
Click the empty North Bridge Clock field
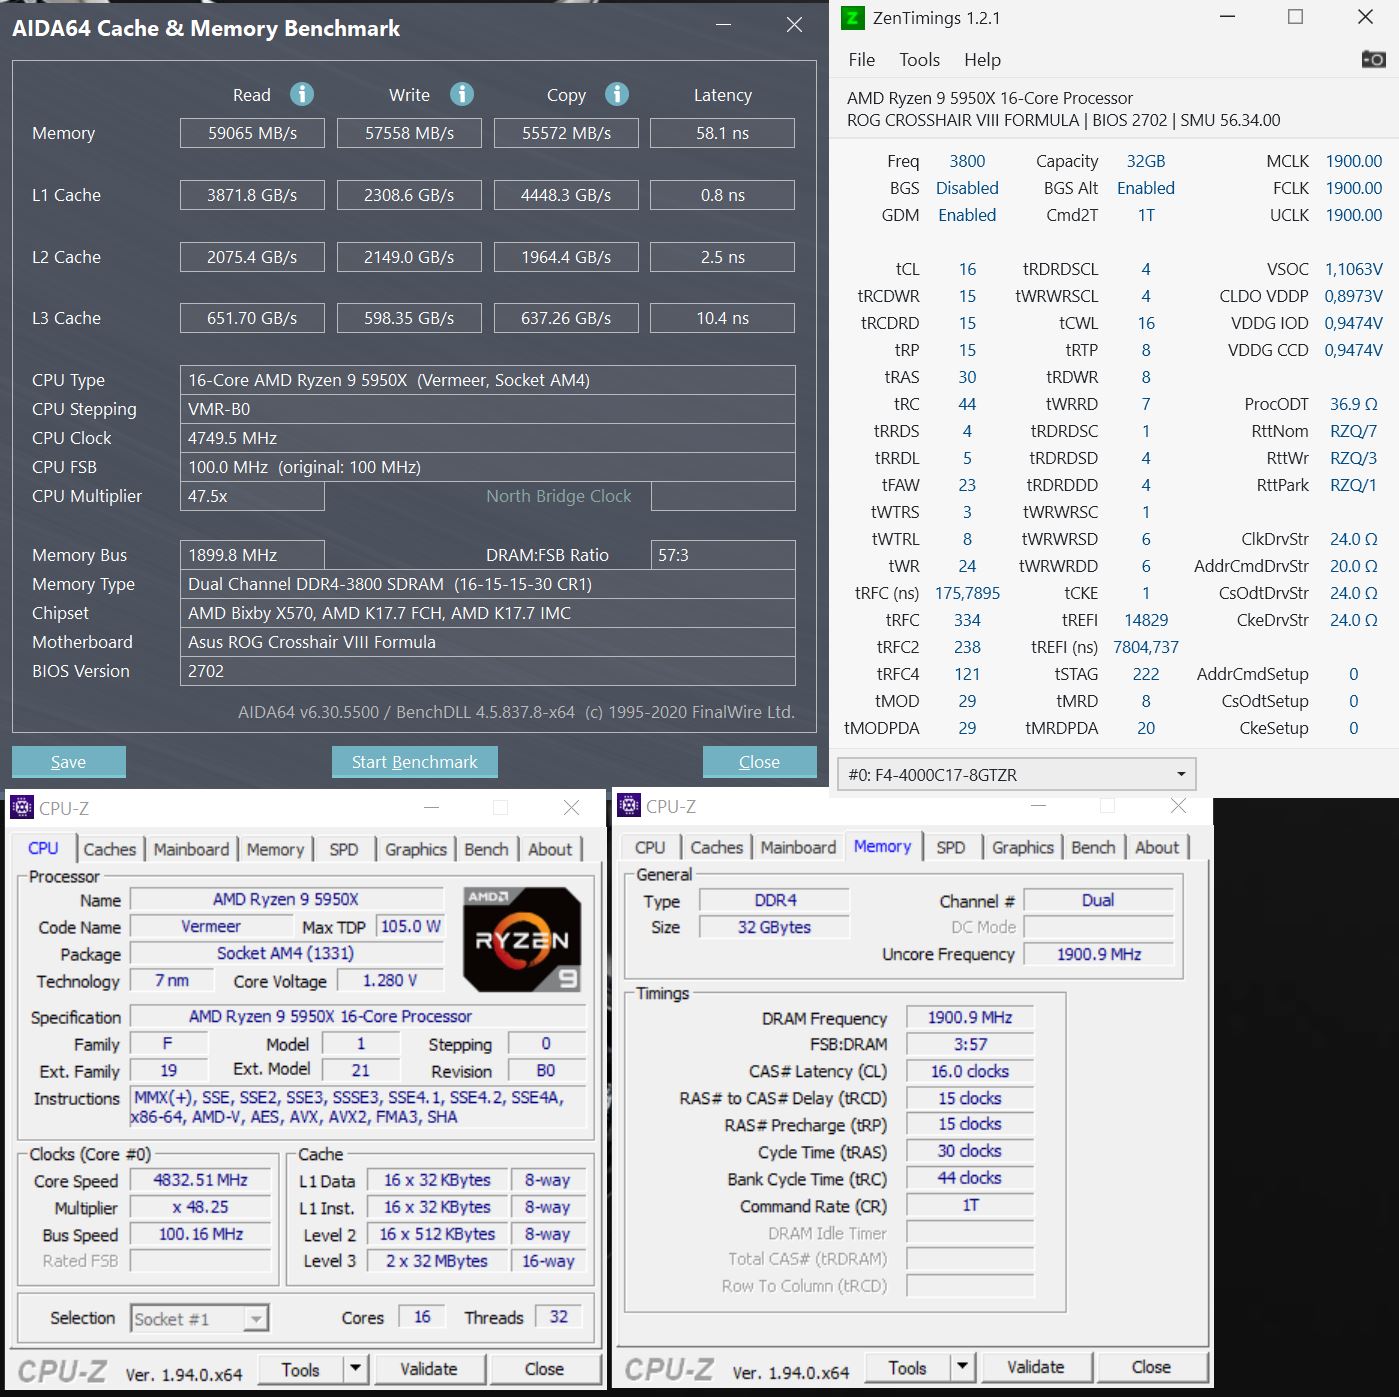(722, 496)
